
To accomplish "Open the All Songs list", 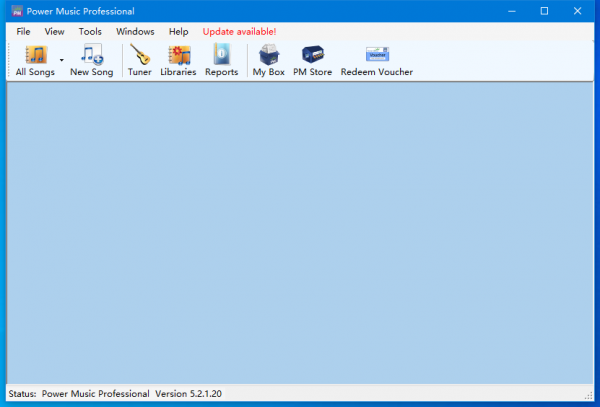I will [x=35, y=60].
